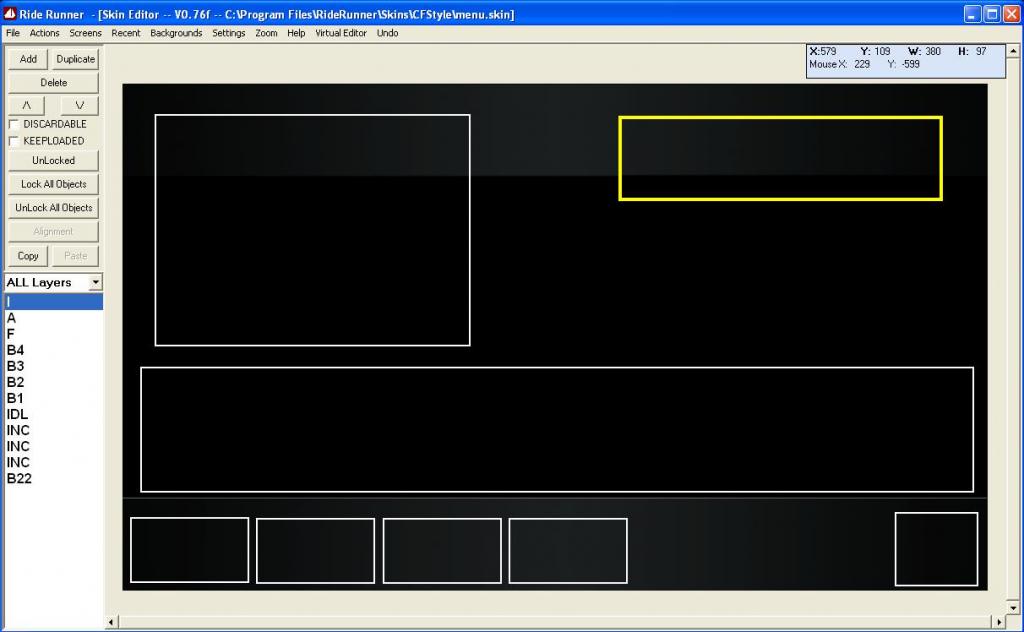Click the Copy button

28,256
